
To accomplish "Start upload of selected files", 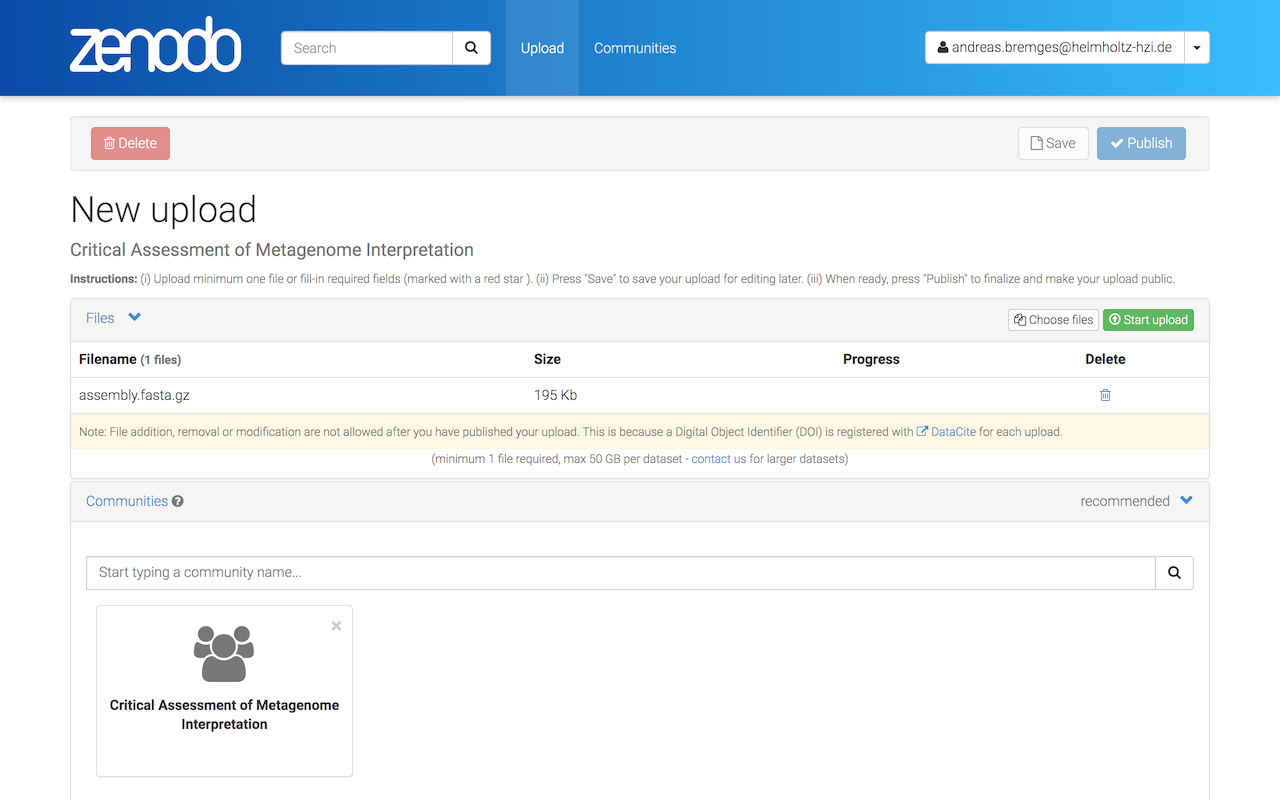I will pos(1148,320).
